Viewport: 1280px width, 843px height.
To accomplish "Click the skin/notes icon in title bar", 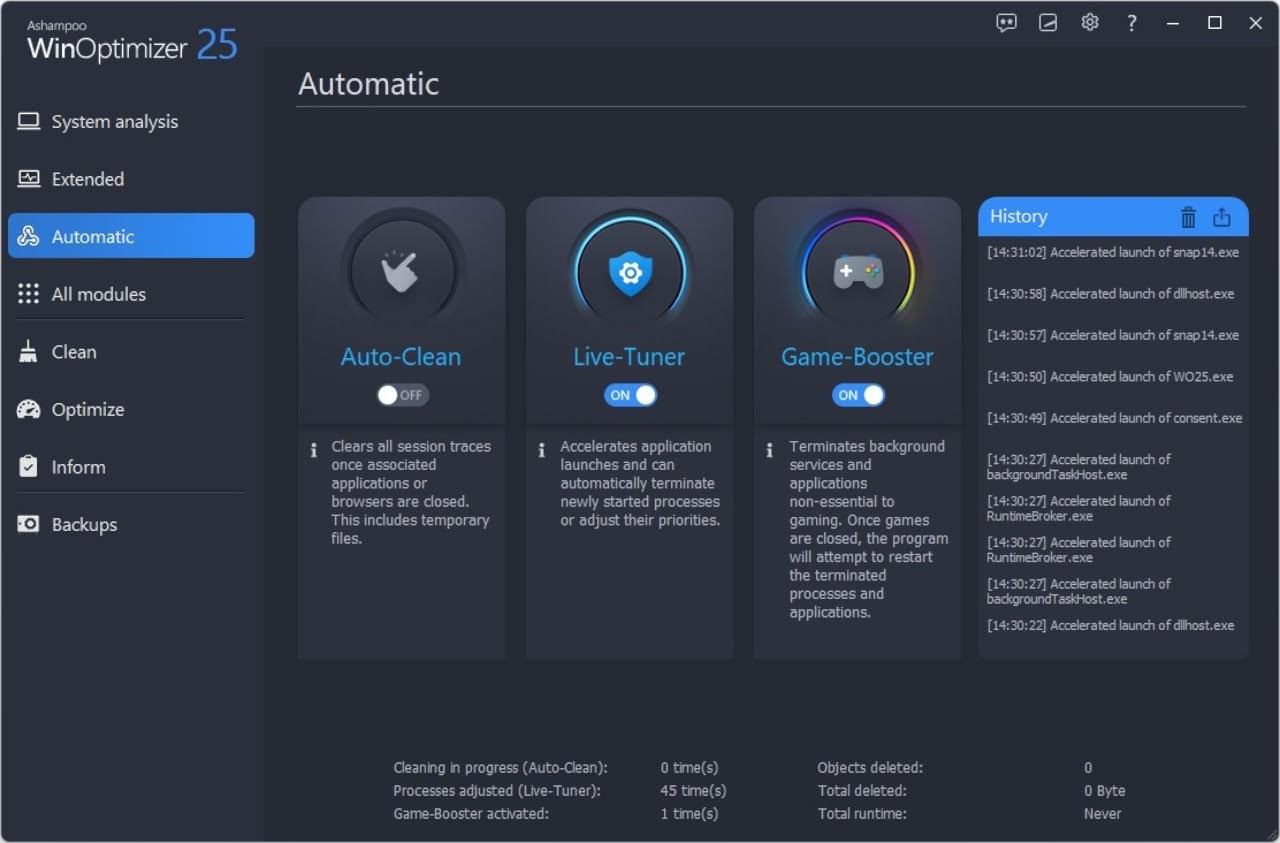I will point(1048,23).
